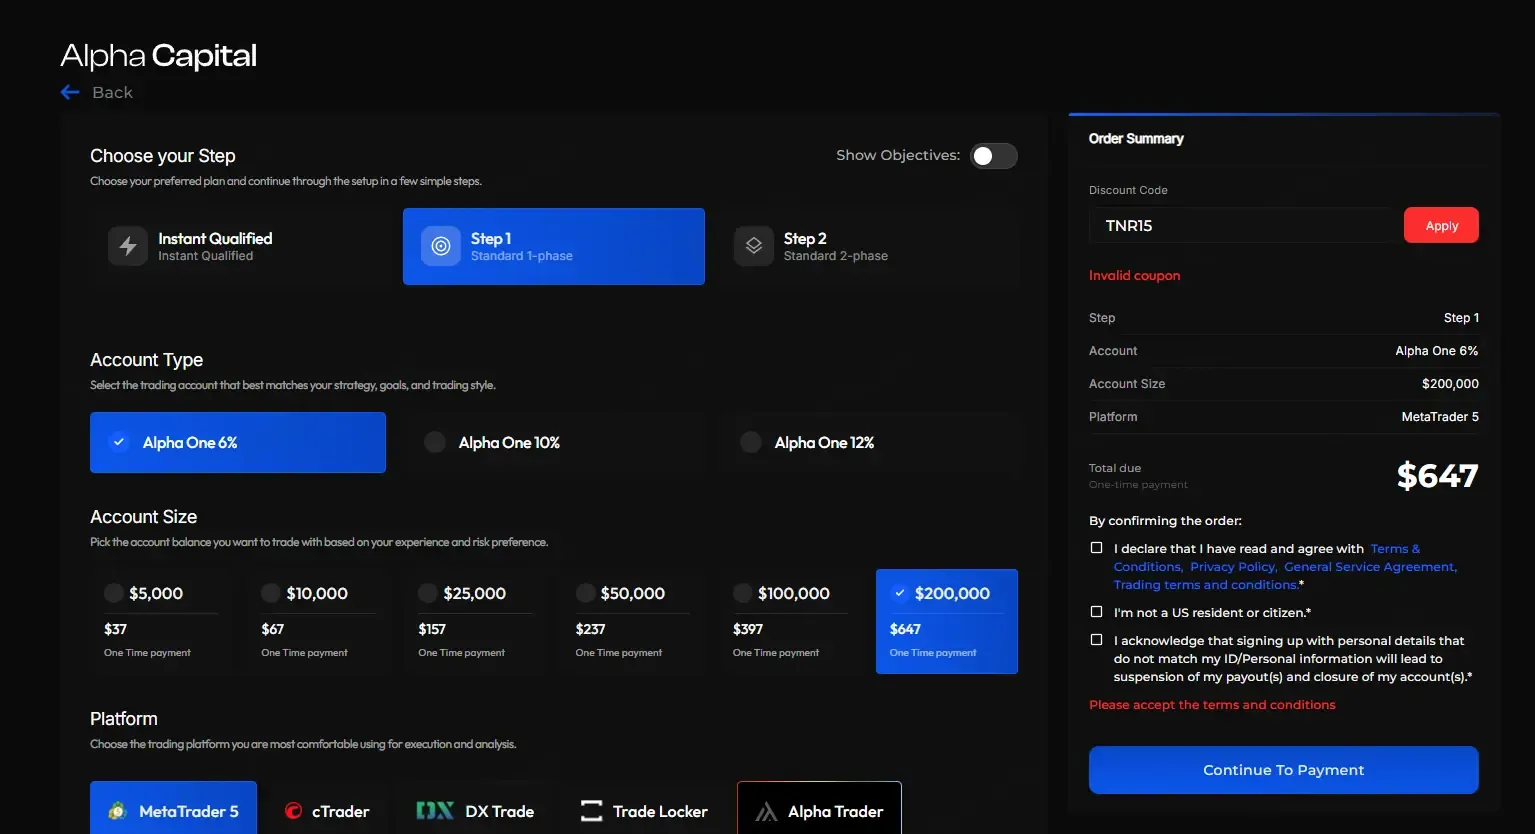Check the personal details acknowledgement box
Image resolution: width=1535 pixels, height=834 pixels.
1096,640
